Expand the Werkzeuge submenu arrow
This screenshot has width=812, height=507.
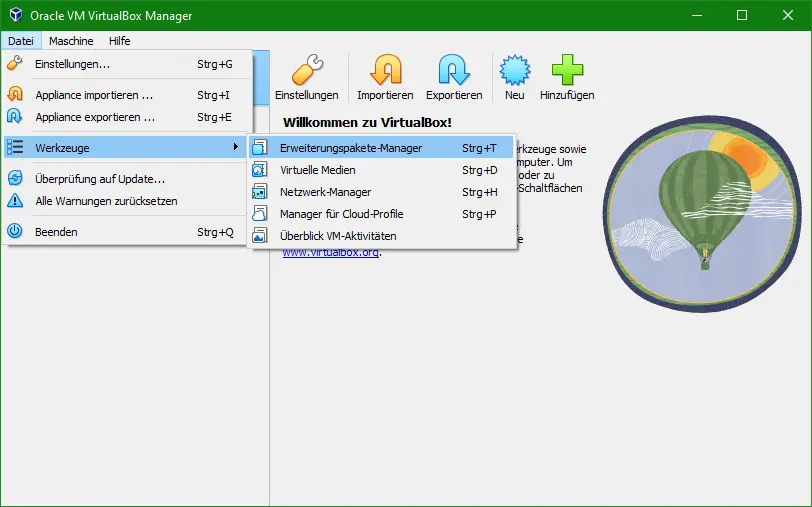point(236,148)
